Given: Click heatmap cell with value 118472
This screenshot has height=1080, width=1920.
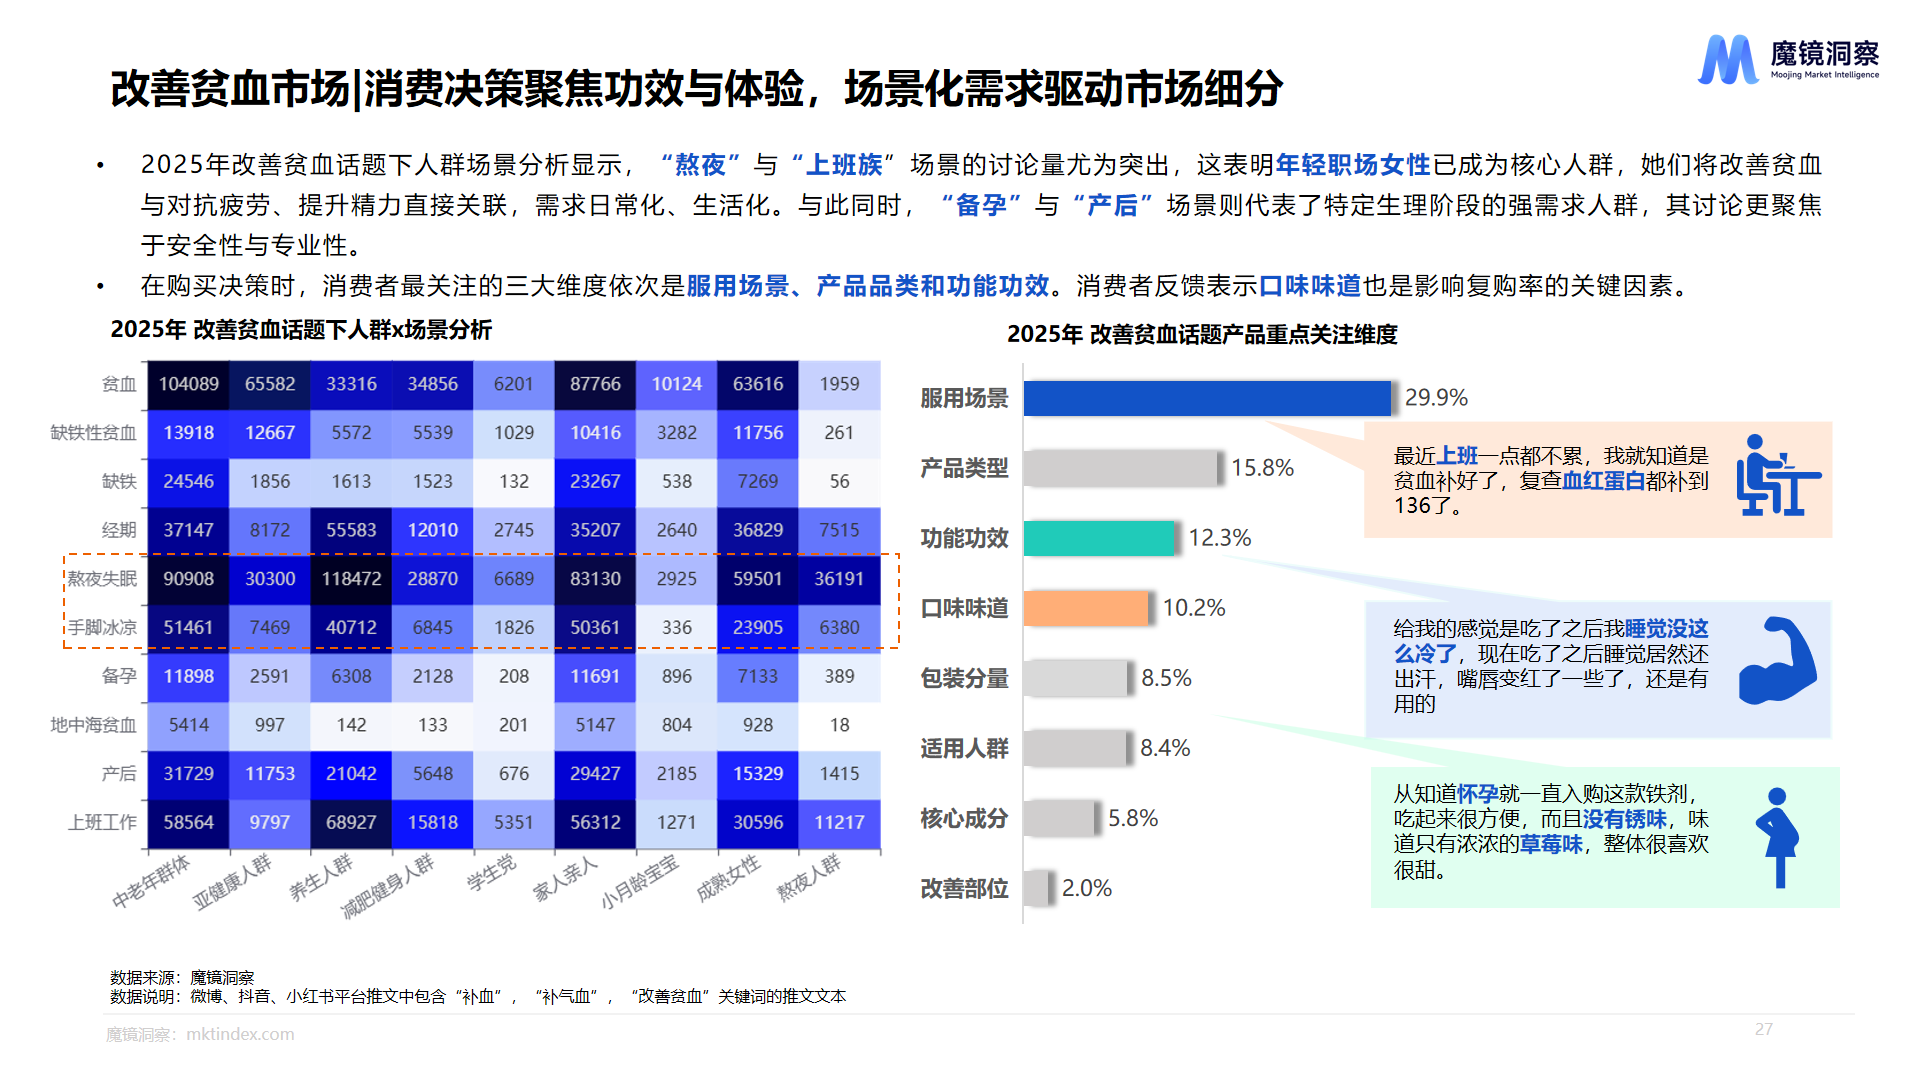Looking at the screenshot, I should coord(351,579).
